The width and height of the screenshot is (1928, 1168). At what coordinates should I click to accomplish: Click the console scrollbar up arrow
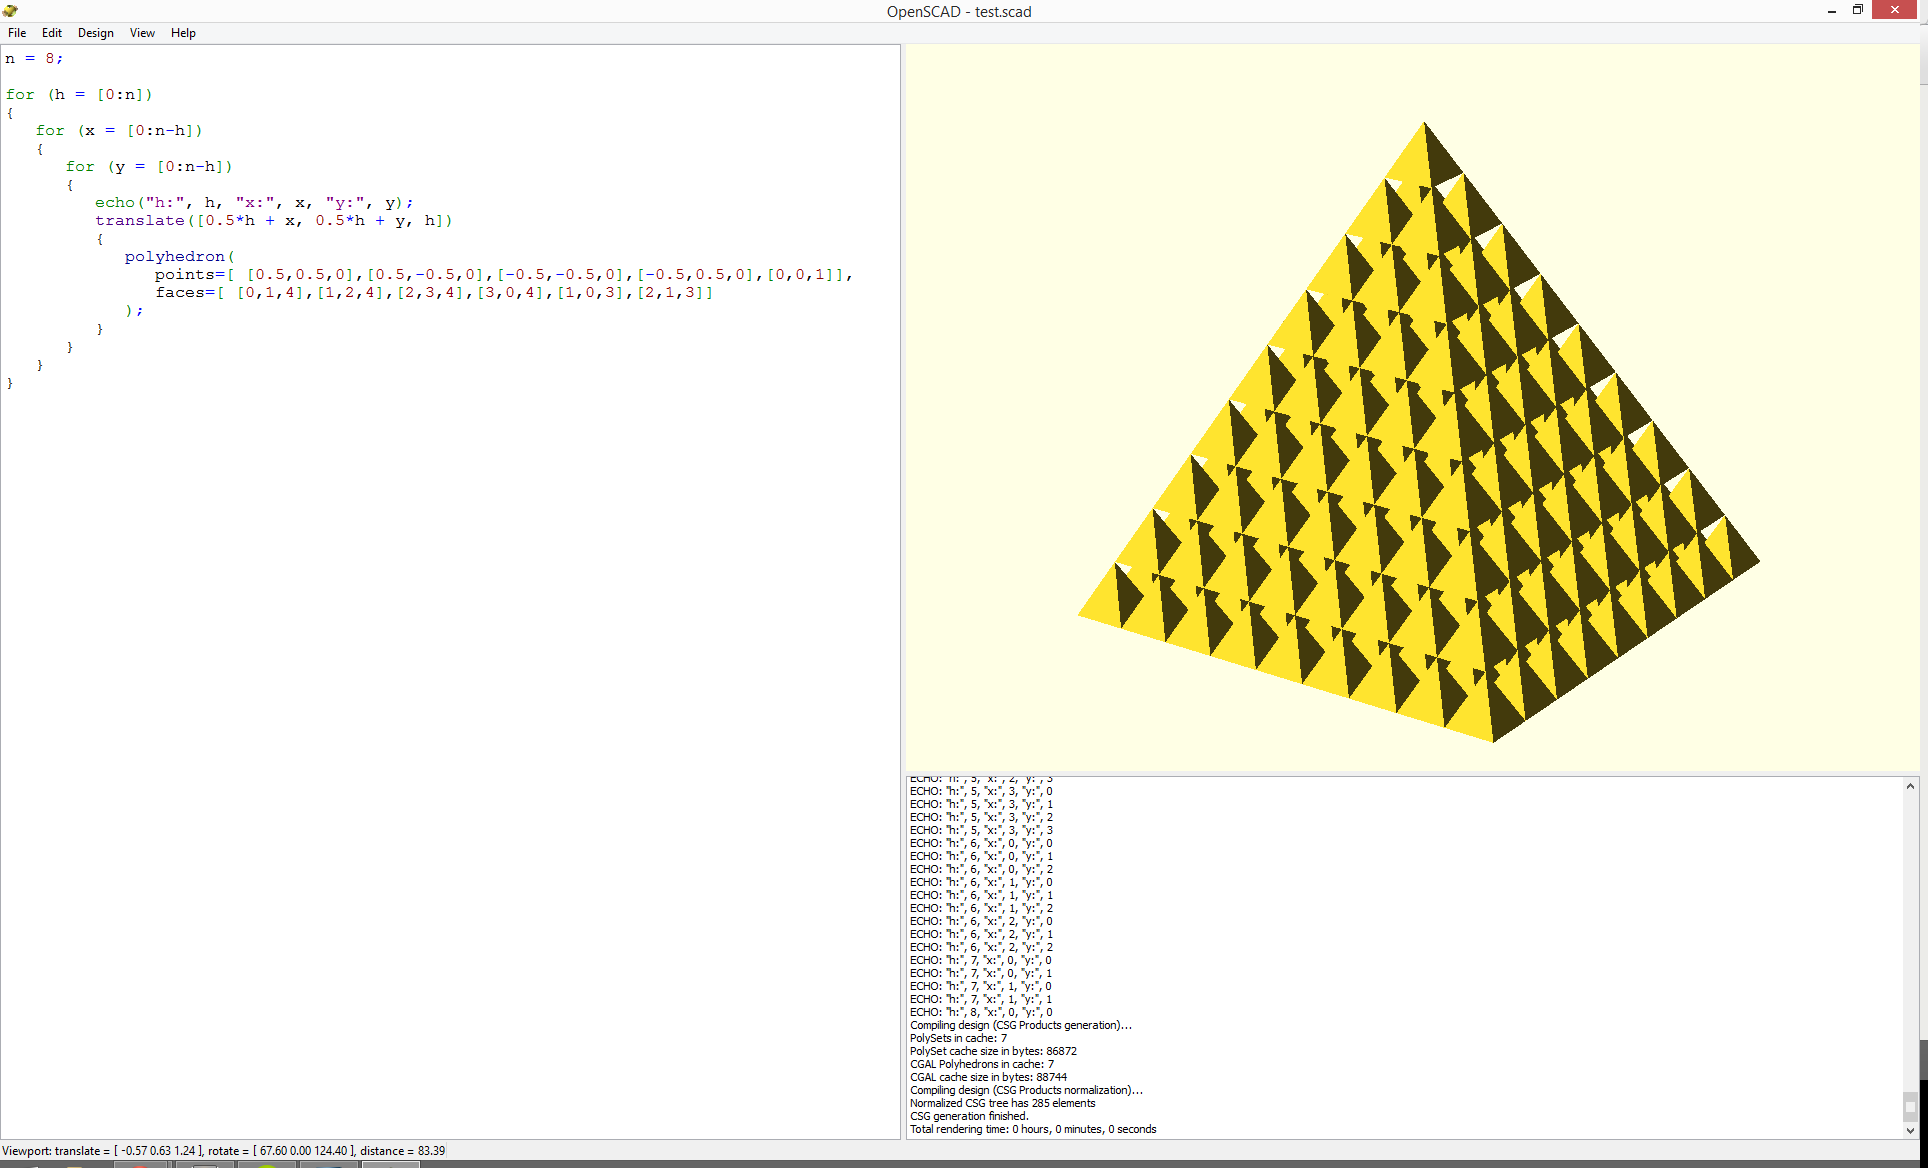(x=1910, y=787)
